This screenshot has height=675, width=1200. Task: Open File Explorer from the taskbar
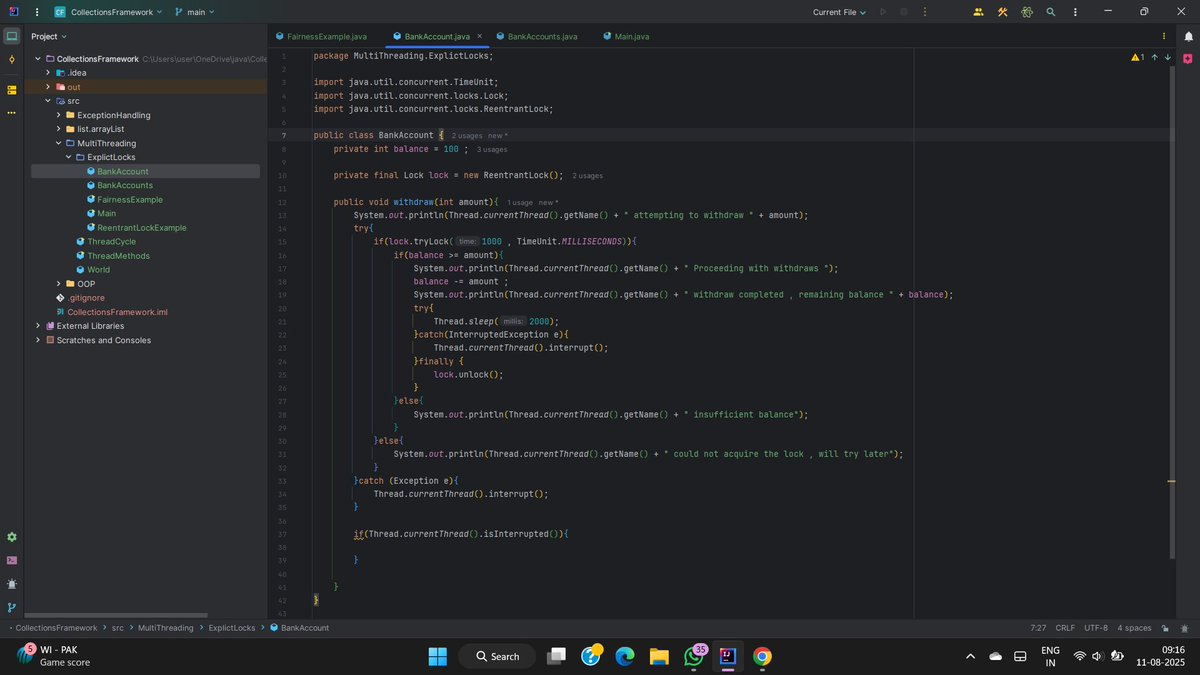point(659,656)
